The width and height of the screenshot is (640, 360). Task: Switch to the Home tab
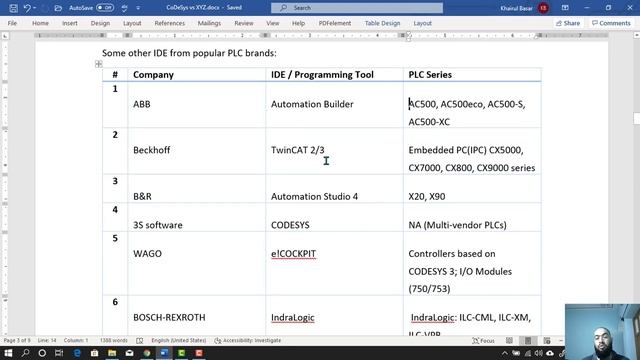40,23
